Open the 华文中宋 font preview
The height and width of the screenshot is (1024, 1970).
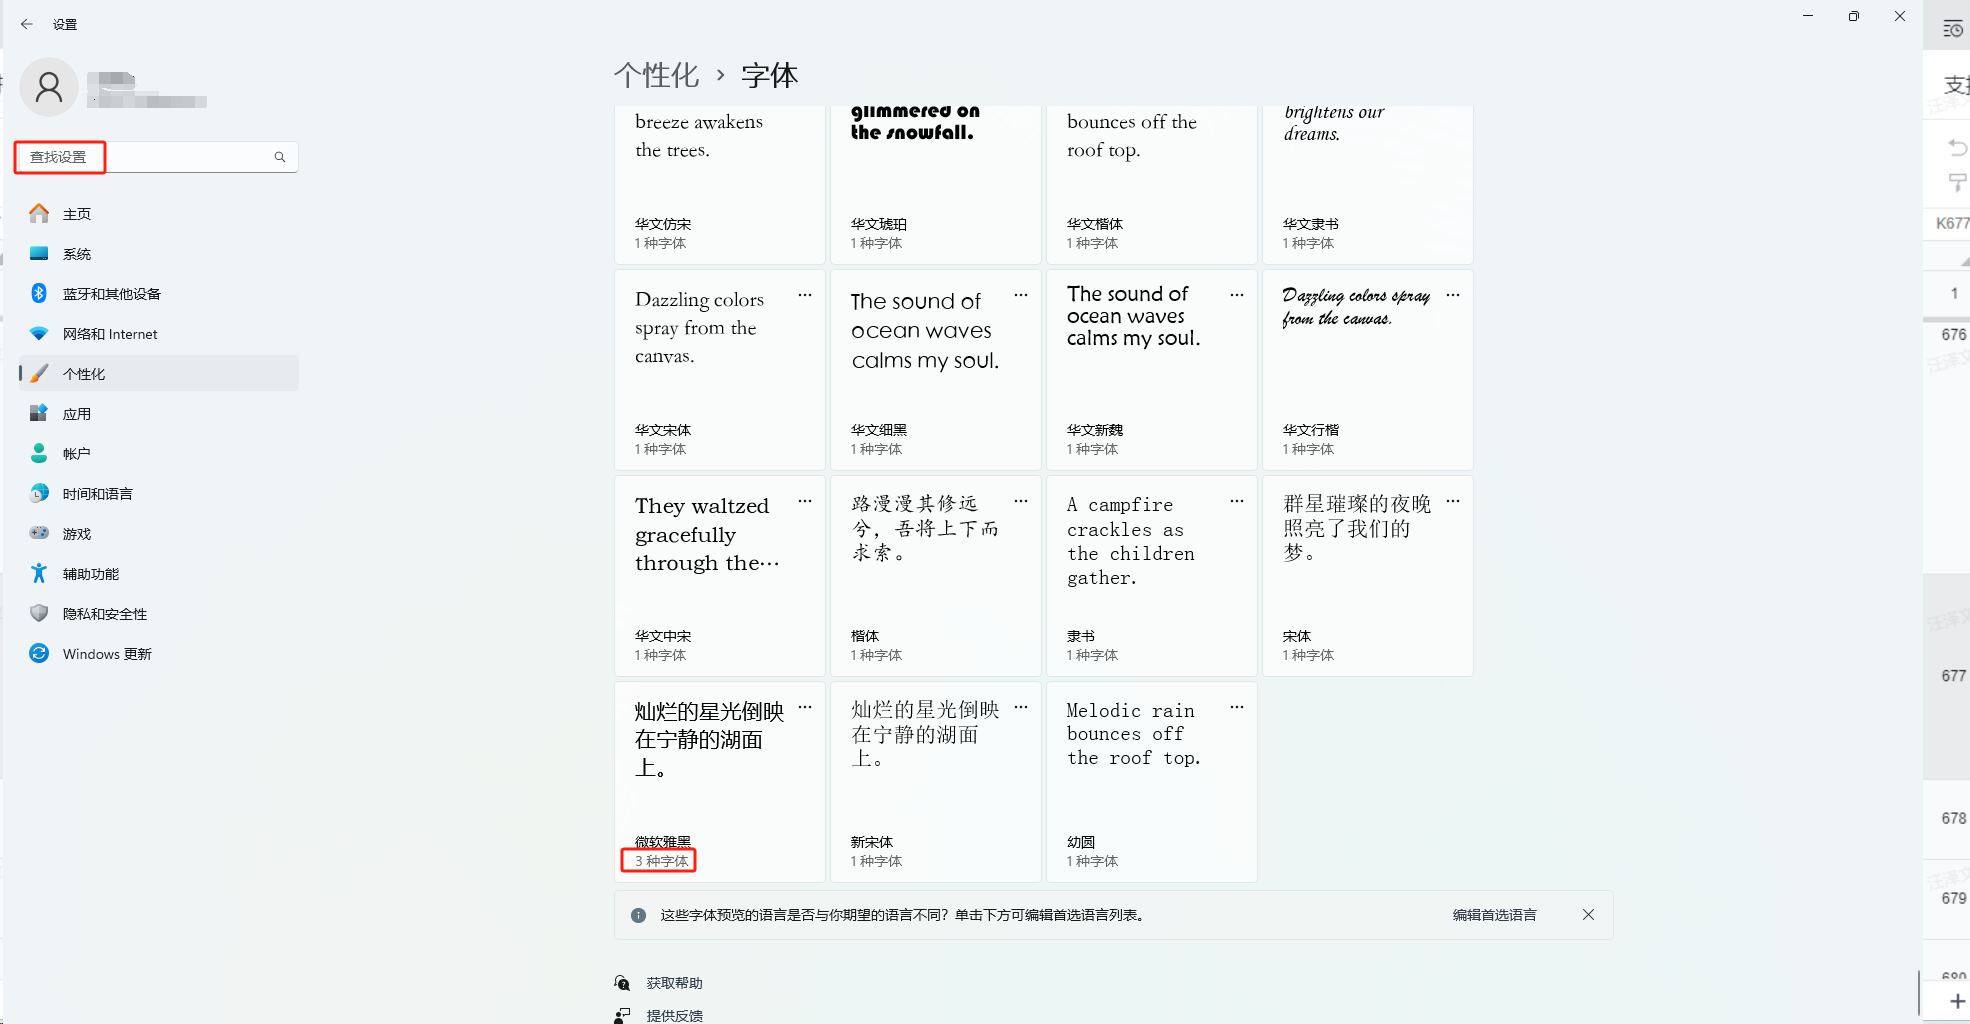click(x=720, y=576)
